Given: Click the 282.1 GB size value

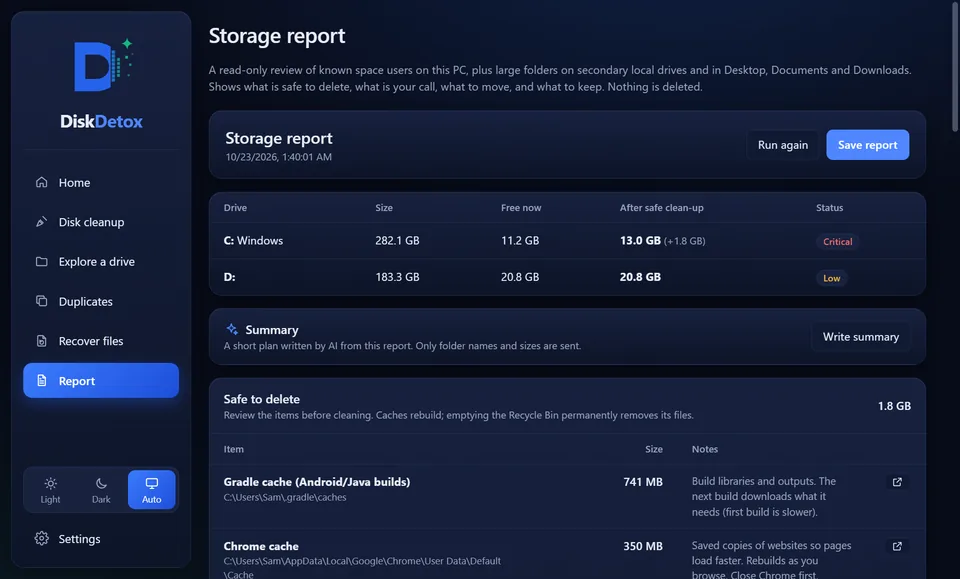Looking at the screenshot, I should tap(397, 241).
